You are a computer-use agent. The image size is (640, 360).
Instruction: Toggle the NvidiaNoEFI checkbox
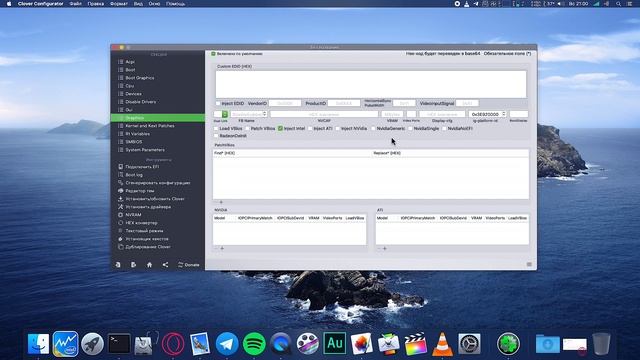tap(444, 128)
